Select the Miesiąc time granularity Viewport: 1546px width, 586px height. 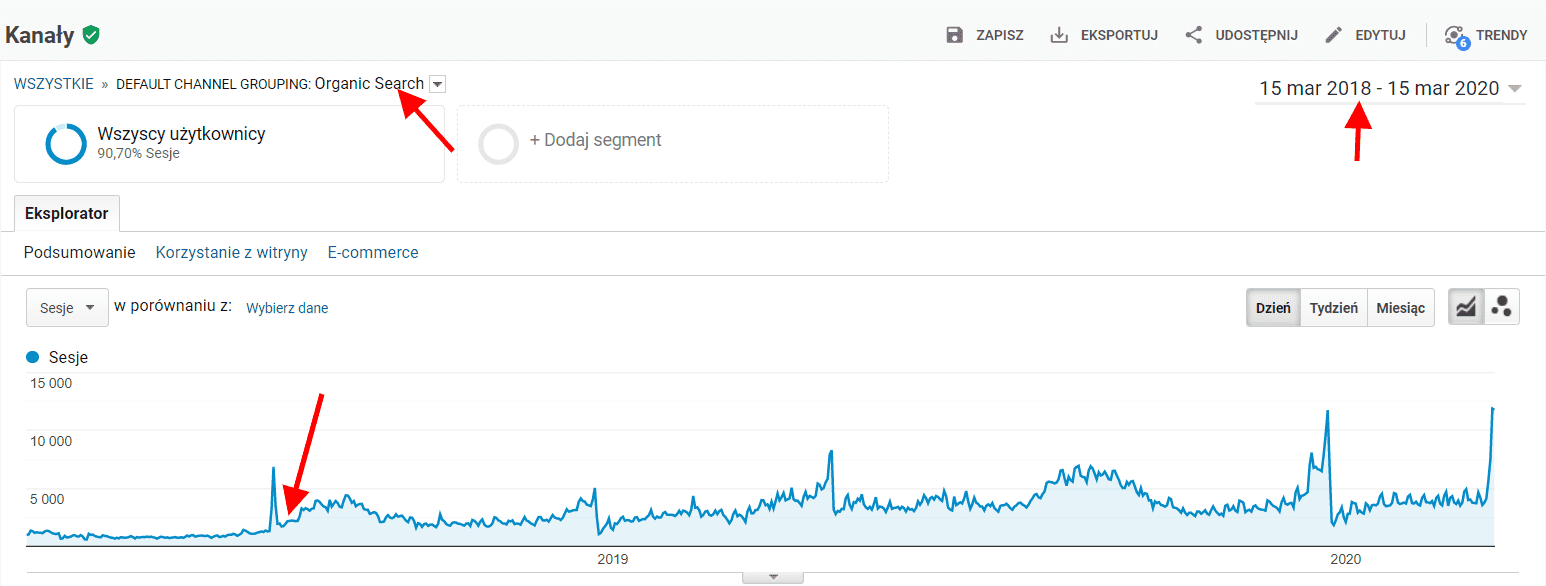[1400, 308]
